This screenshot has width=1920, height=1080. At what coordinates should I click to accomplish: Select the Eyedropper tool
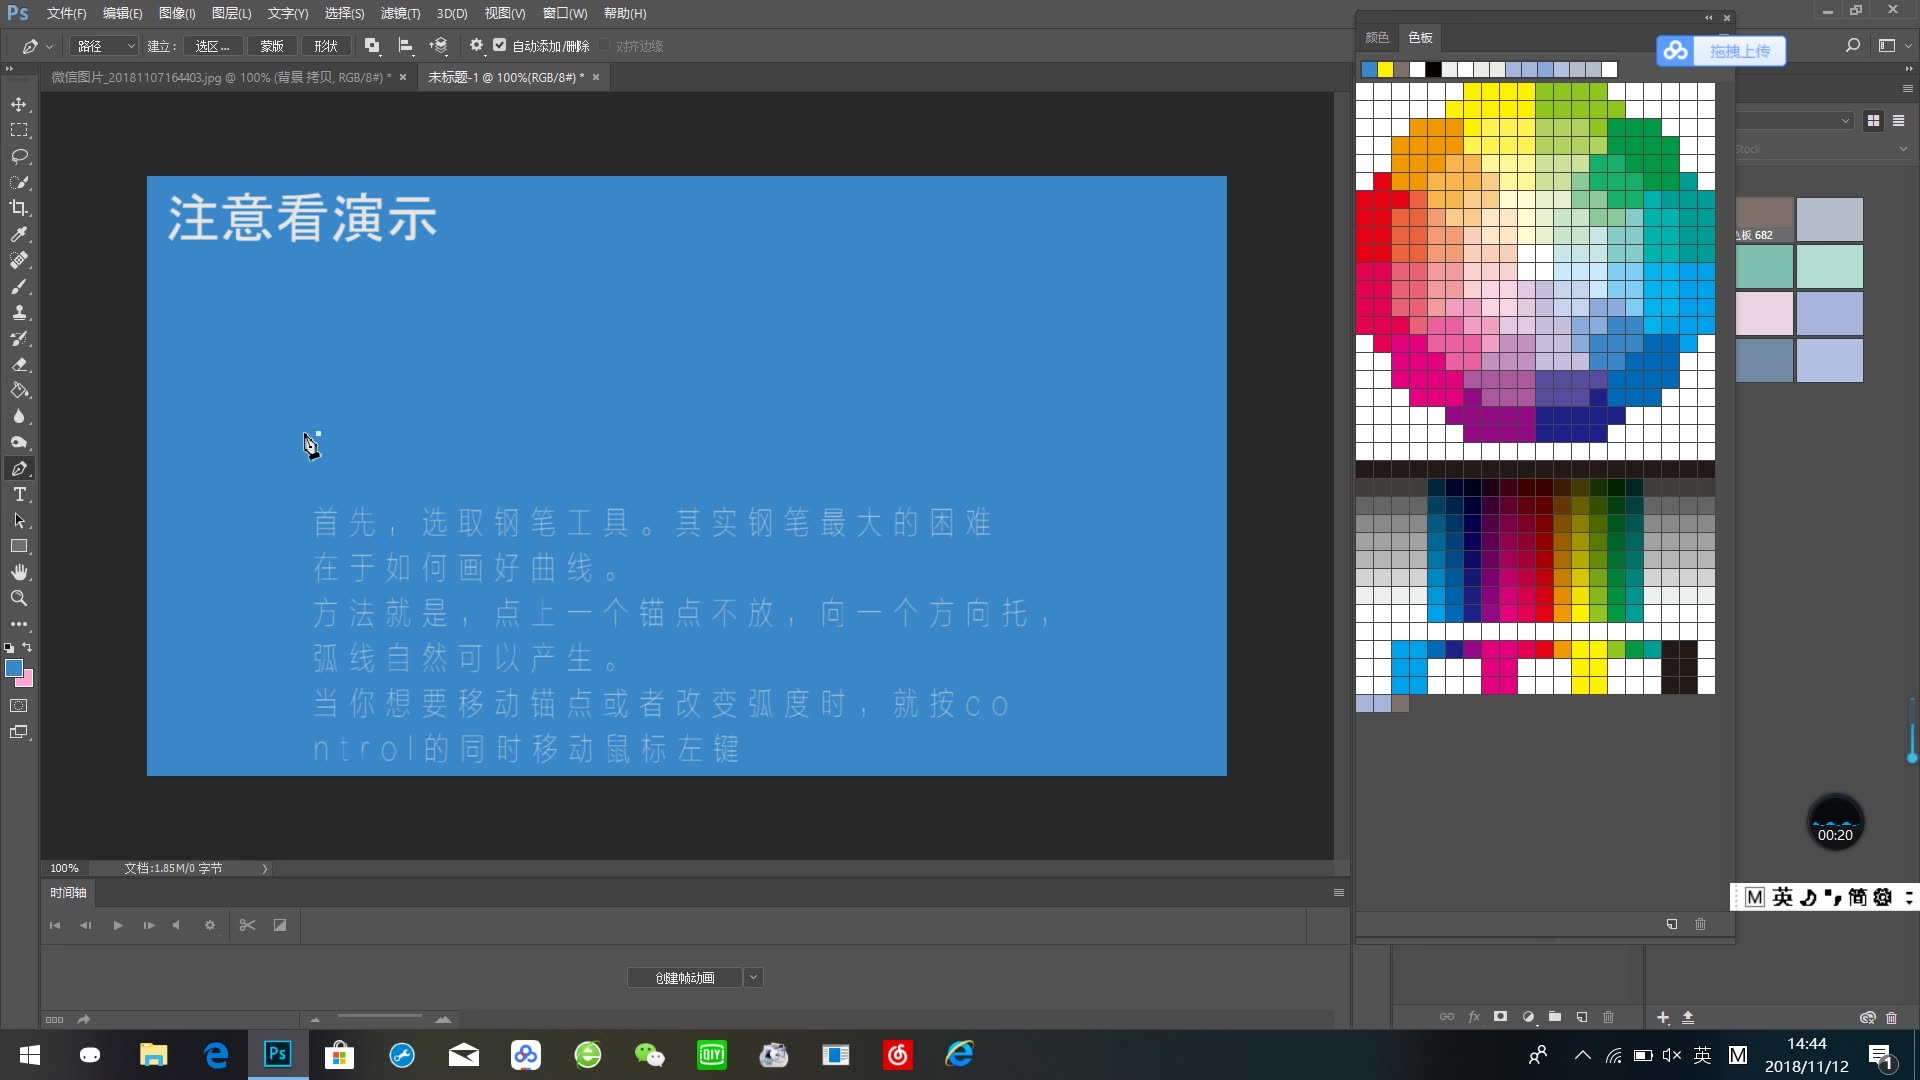tap(19, 234)
